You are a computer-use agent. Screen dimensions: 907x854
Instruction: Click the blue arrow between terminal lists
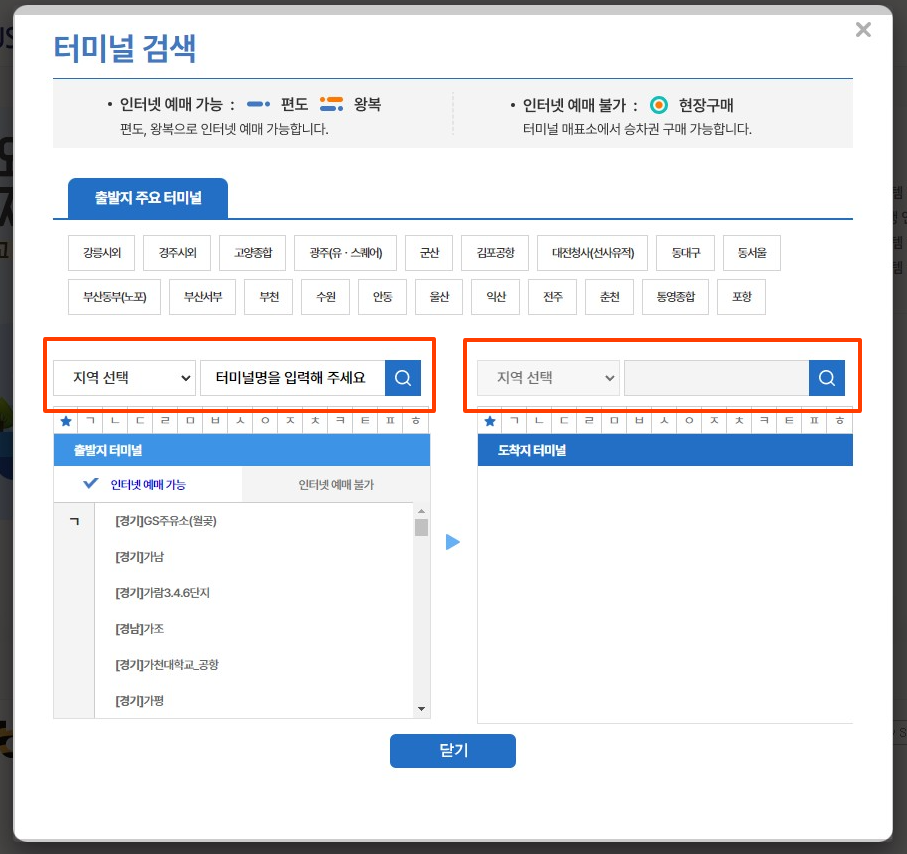(x=453, y=542)
